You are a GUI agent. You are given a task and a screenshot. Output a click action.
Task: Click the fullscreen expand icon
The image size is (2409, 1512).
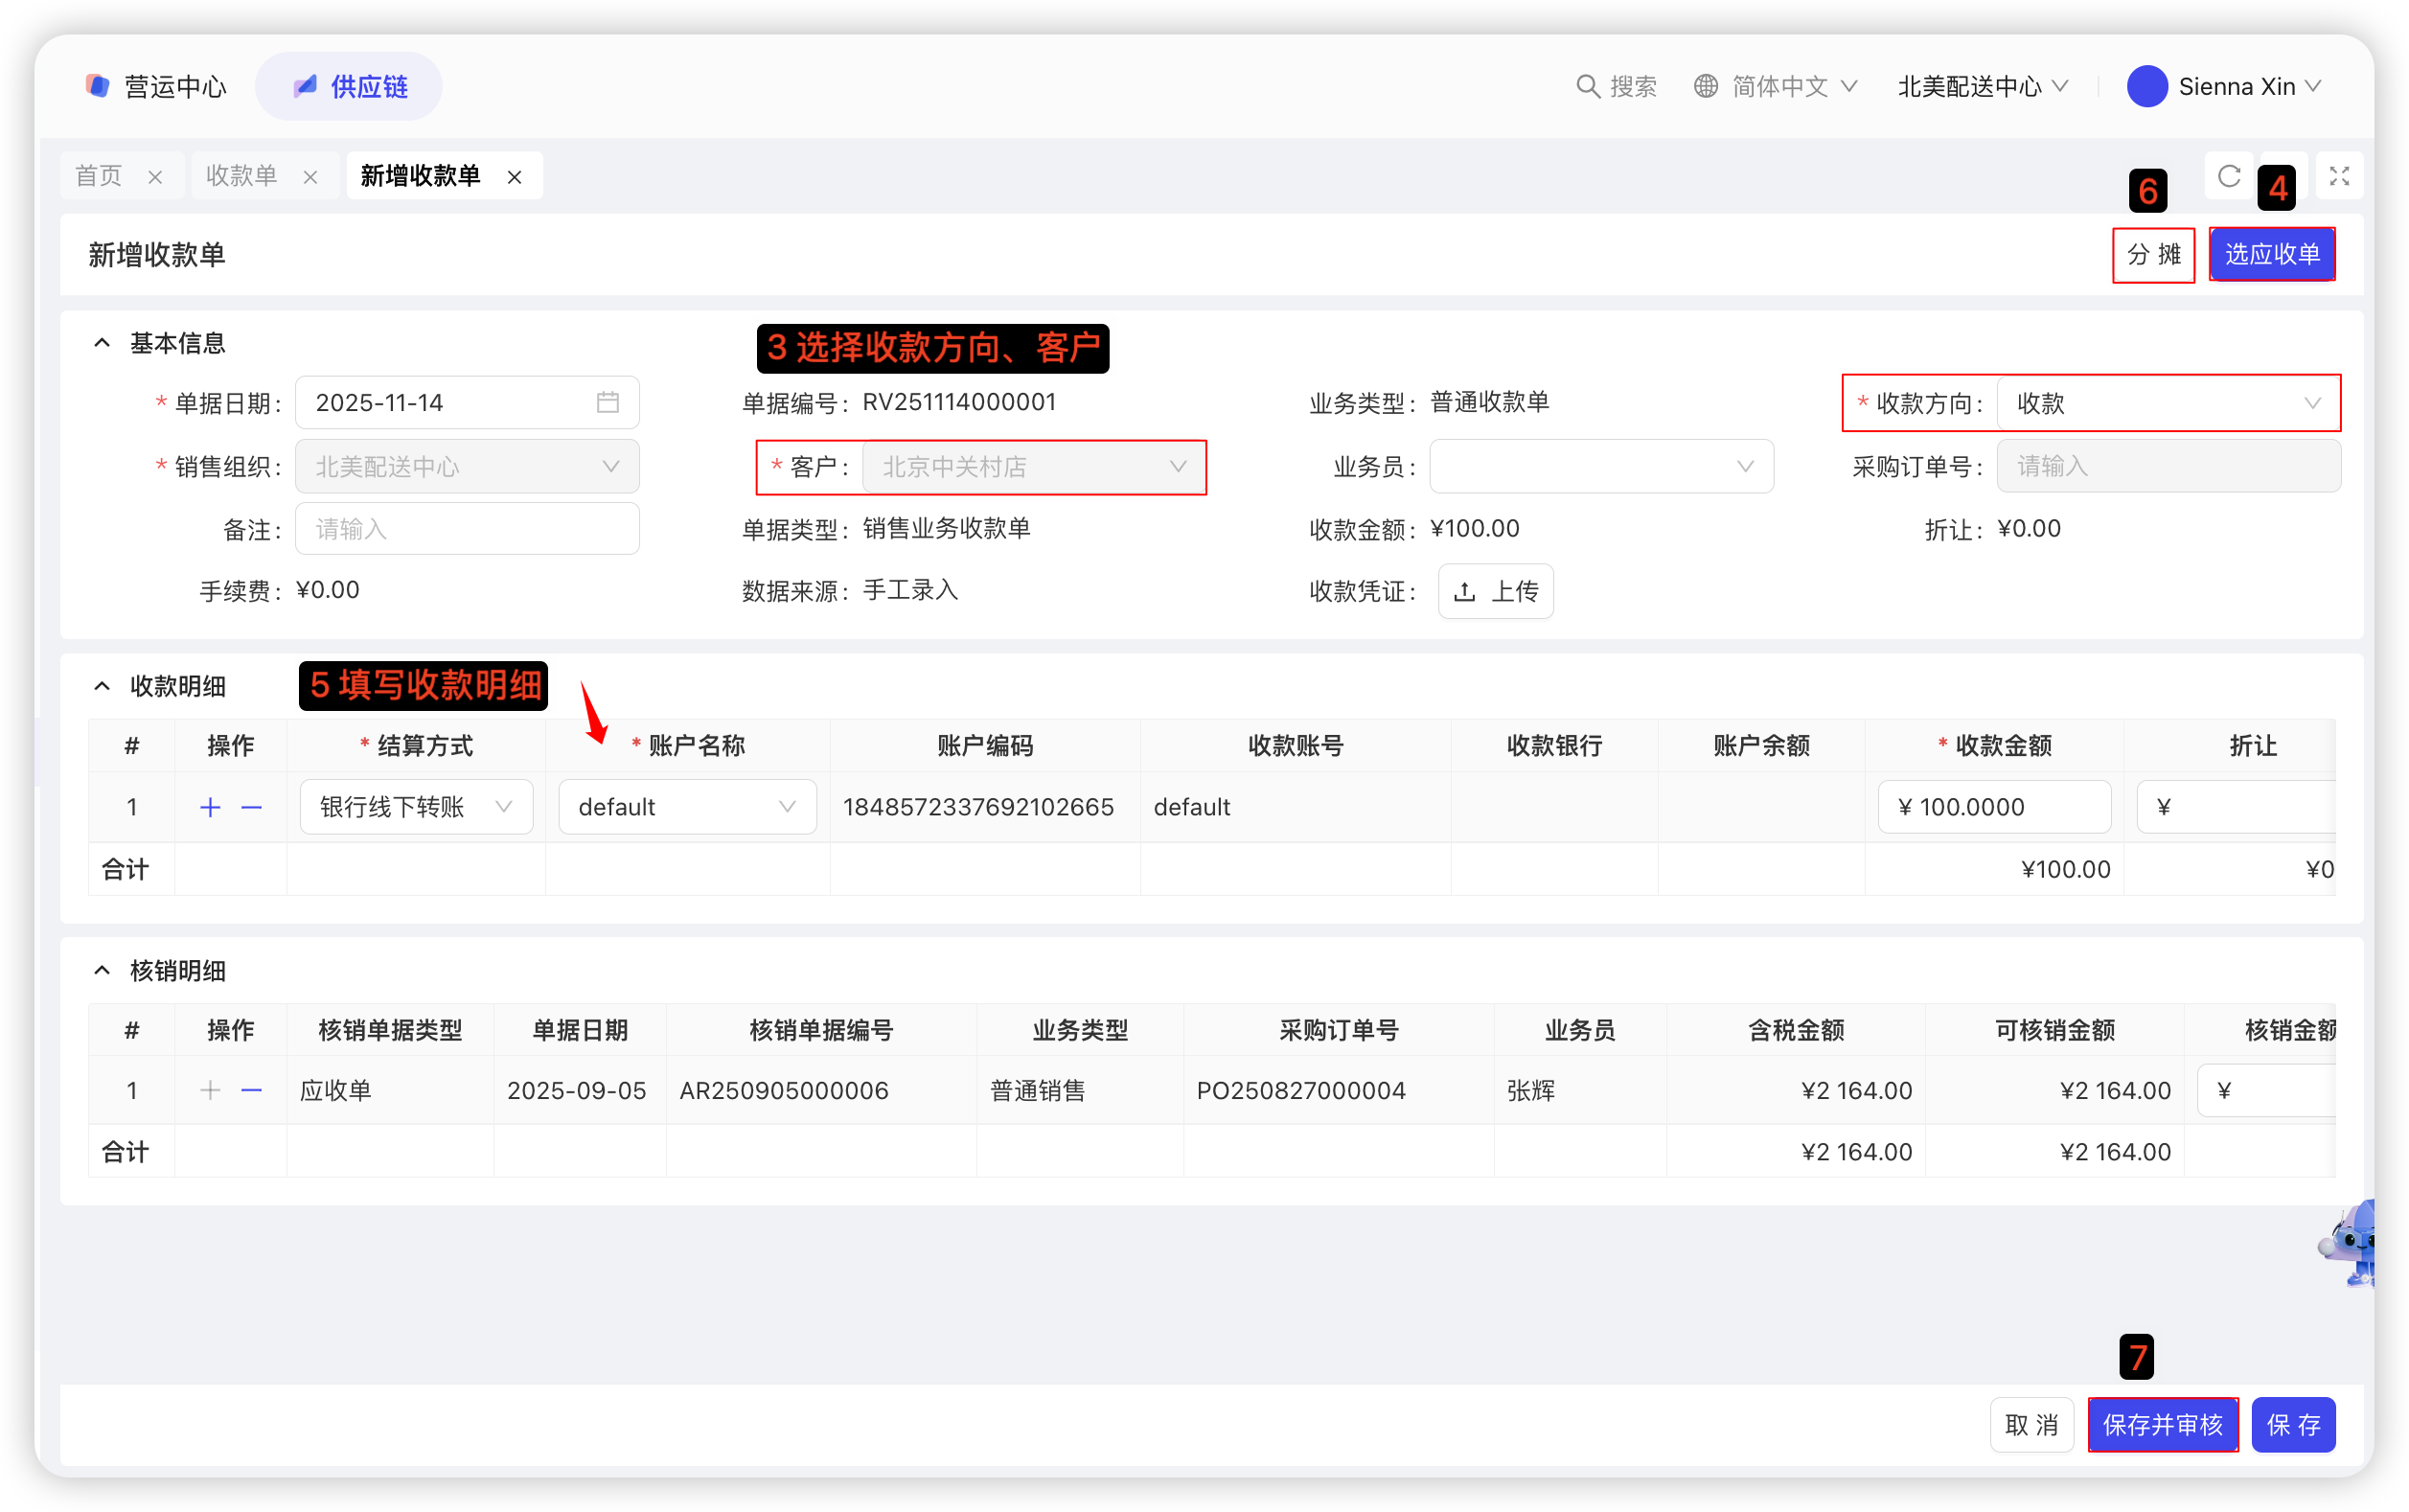(2339, 177)
